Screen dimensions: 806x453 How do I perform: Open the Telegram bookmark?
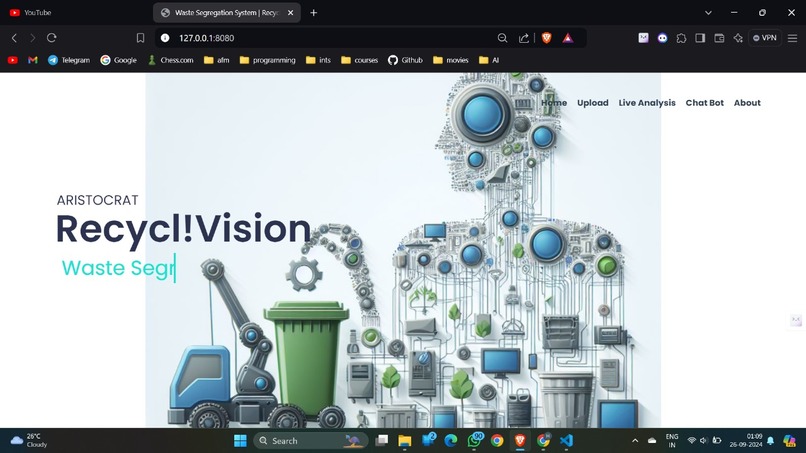coord(69,60)
